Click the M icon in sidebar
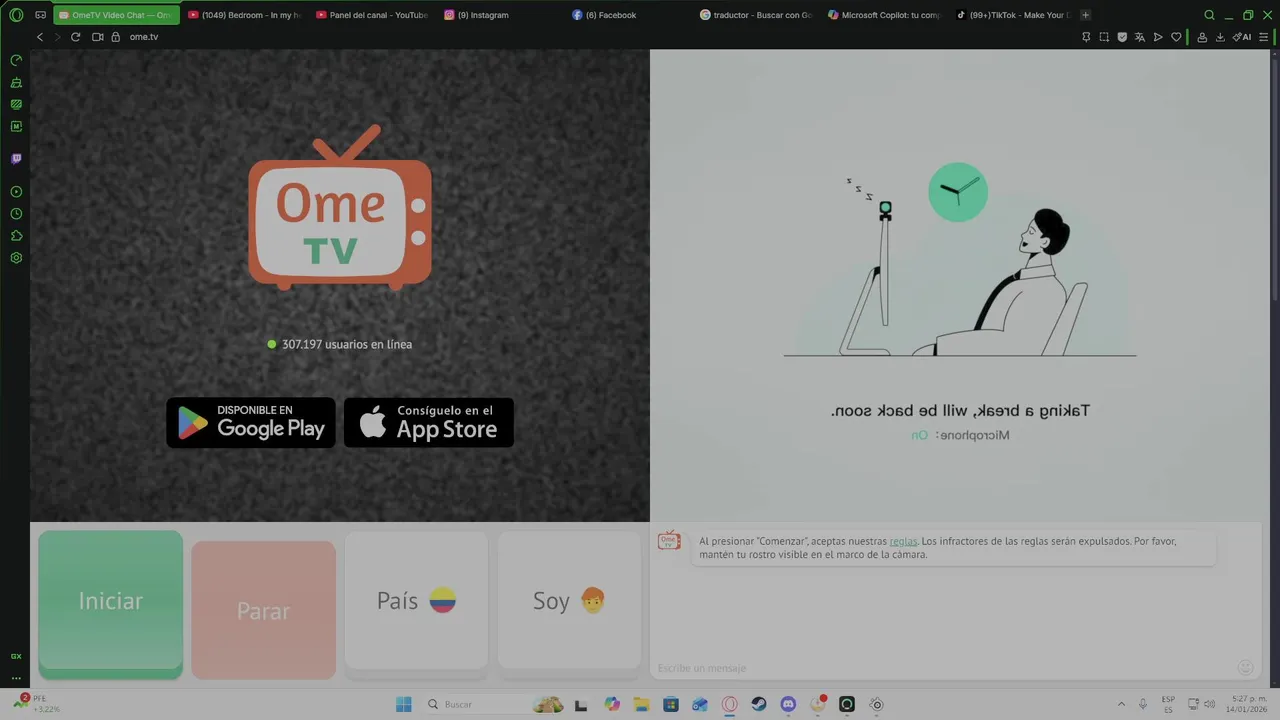1280x720 pixels. tap(16, 126)
